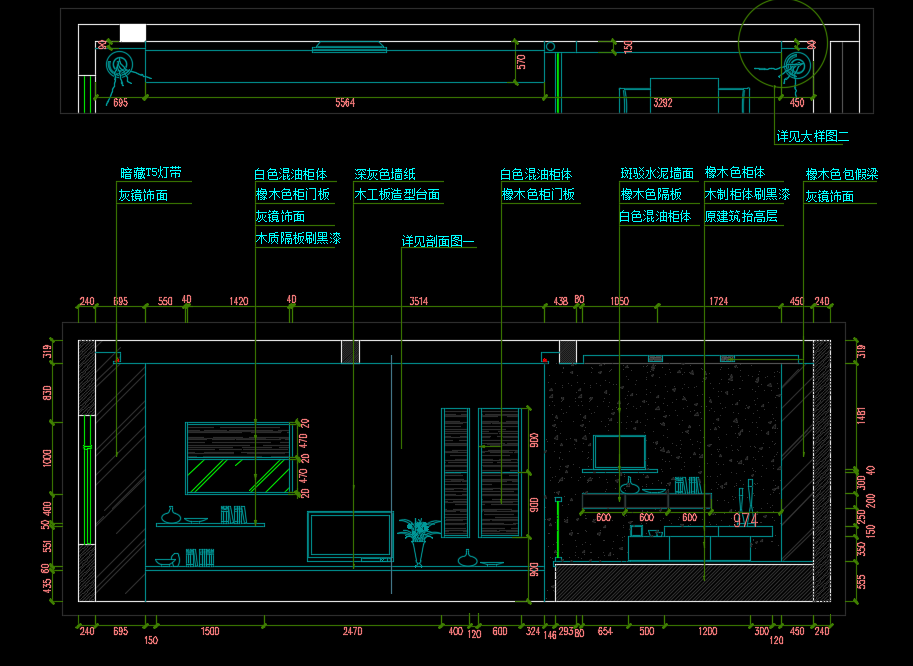Image resolution: width=913 pixels, height=666 pixels.
Task: Click the 570 vertical dimension text
Action: click(521, 62)
